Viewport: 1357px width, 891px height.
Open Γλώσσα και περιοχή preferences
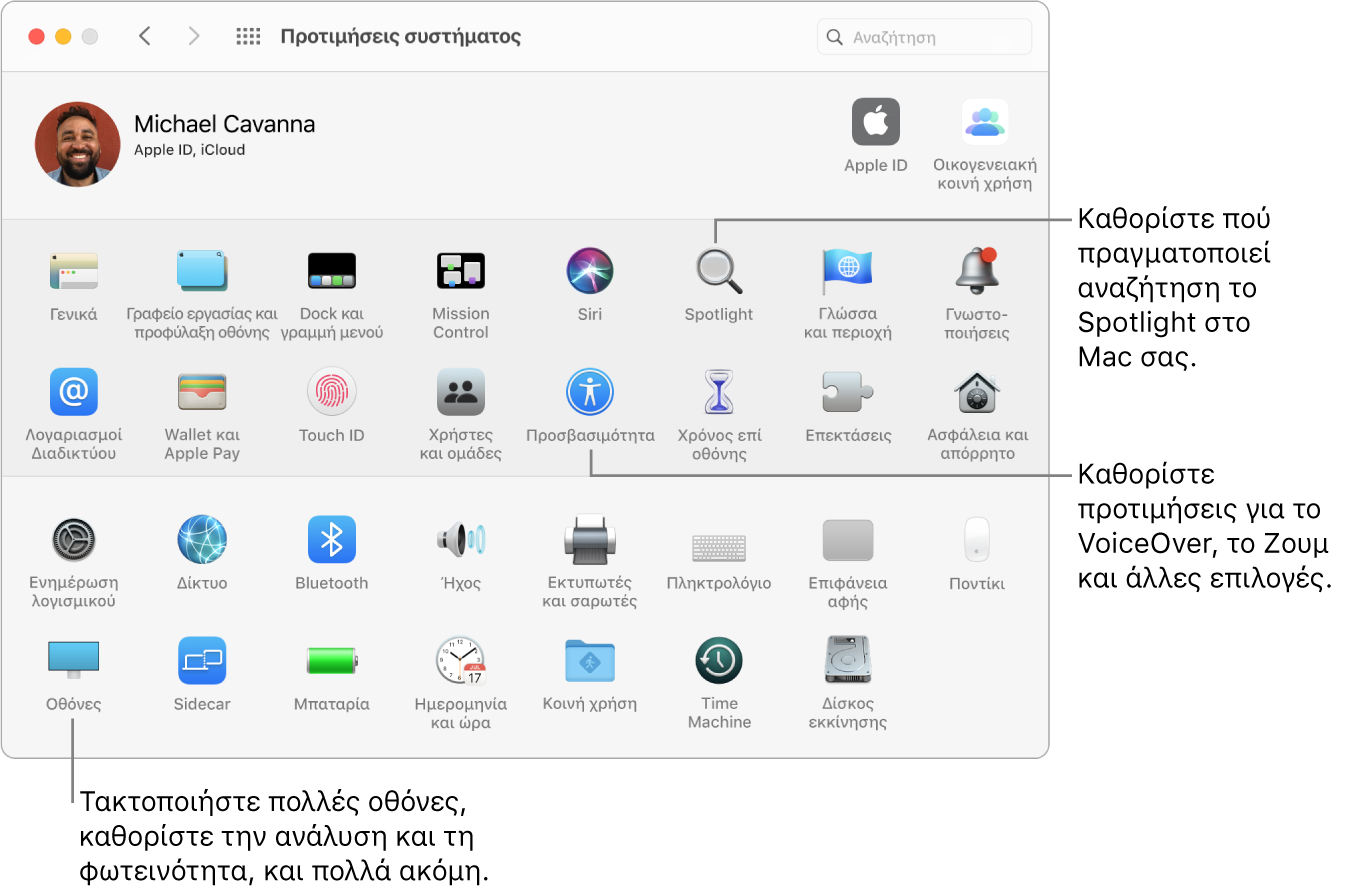click(847, 271)
